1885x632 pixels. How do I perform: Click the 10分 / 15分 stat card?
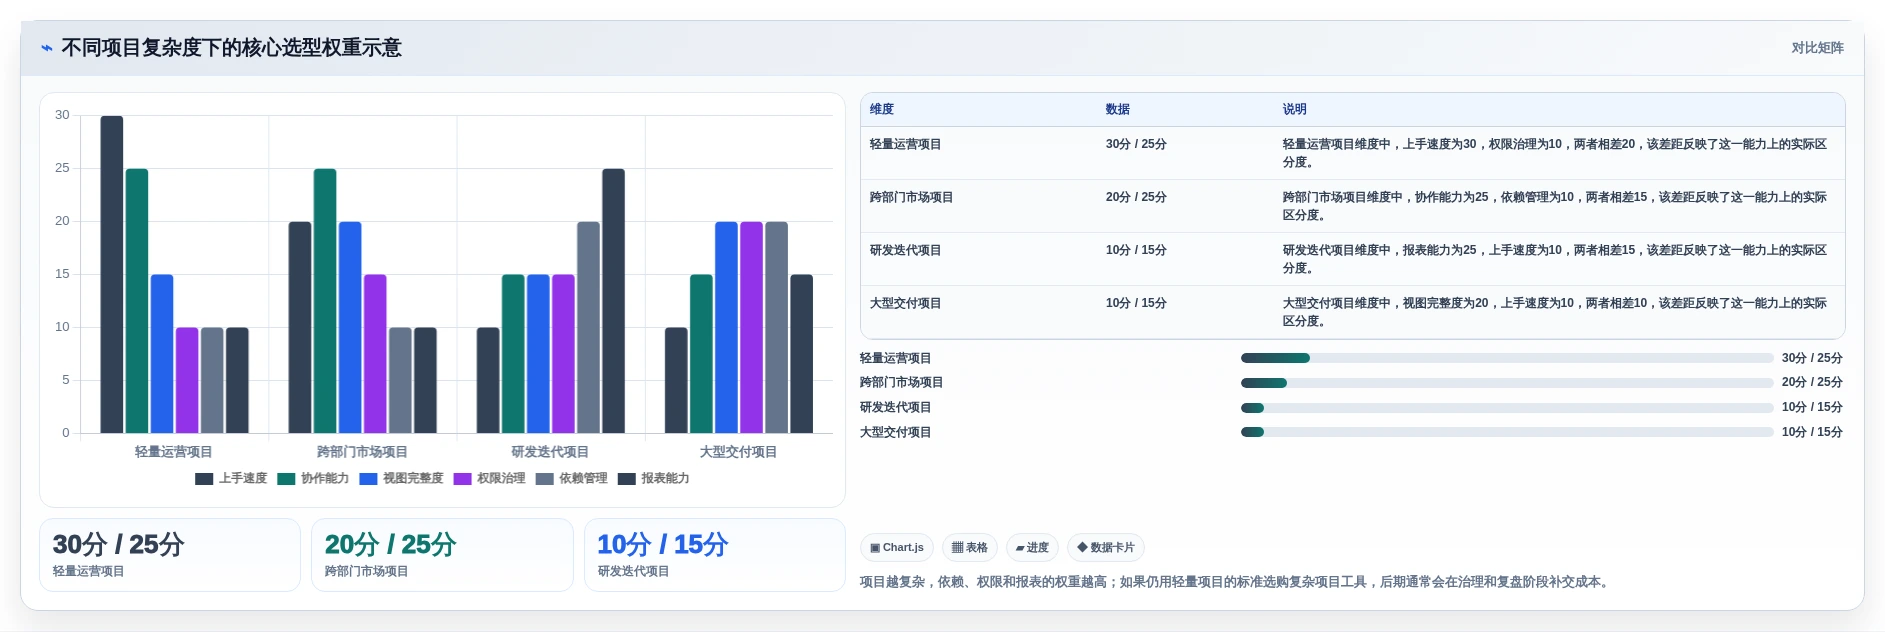coord(715,555)
